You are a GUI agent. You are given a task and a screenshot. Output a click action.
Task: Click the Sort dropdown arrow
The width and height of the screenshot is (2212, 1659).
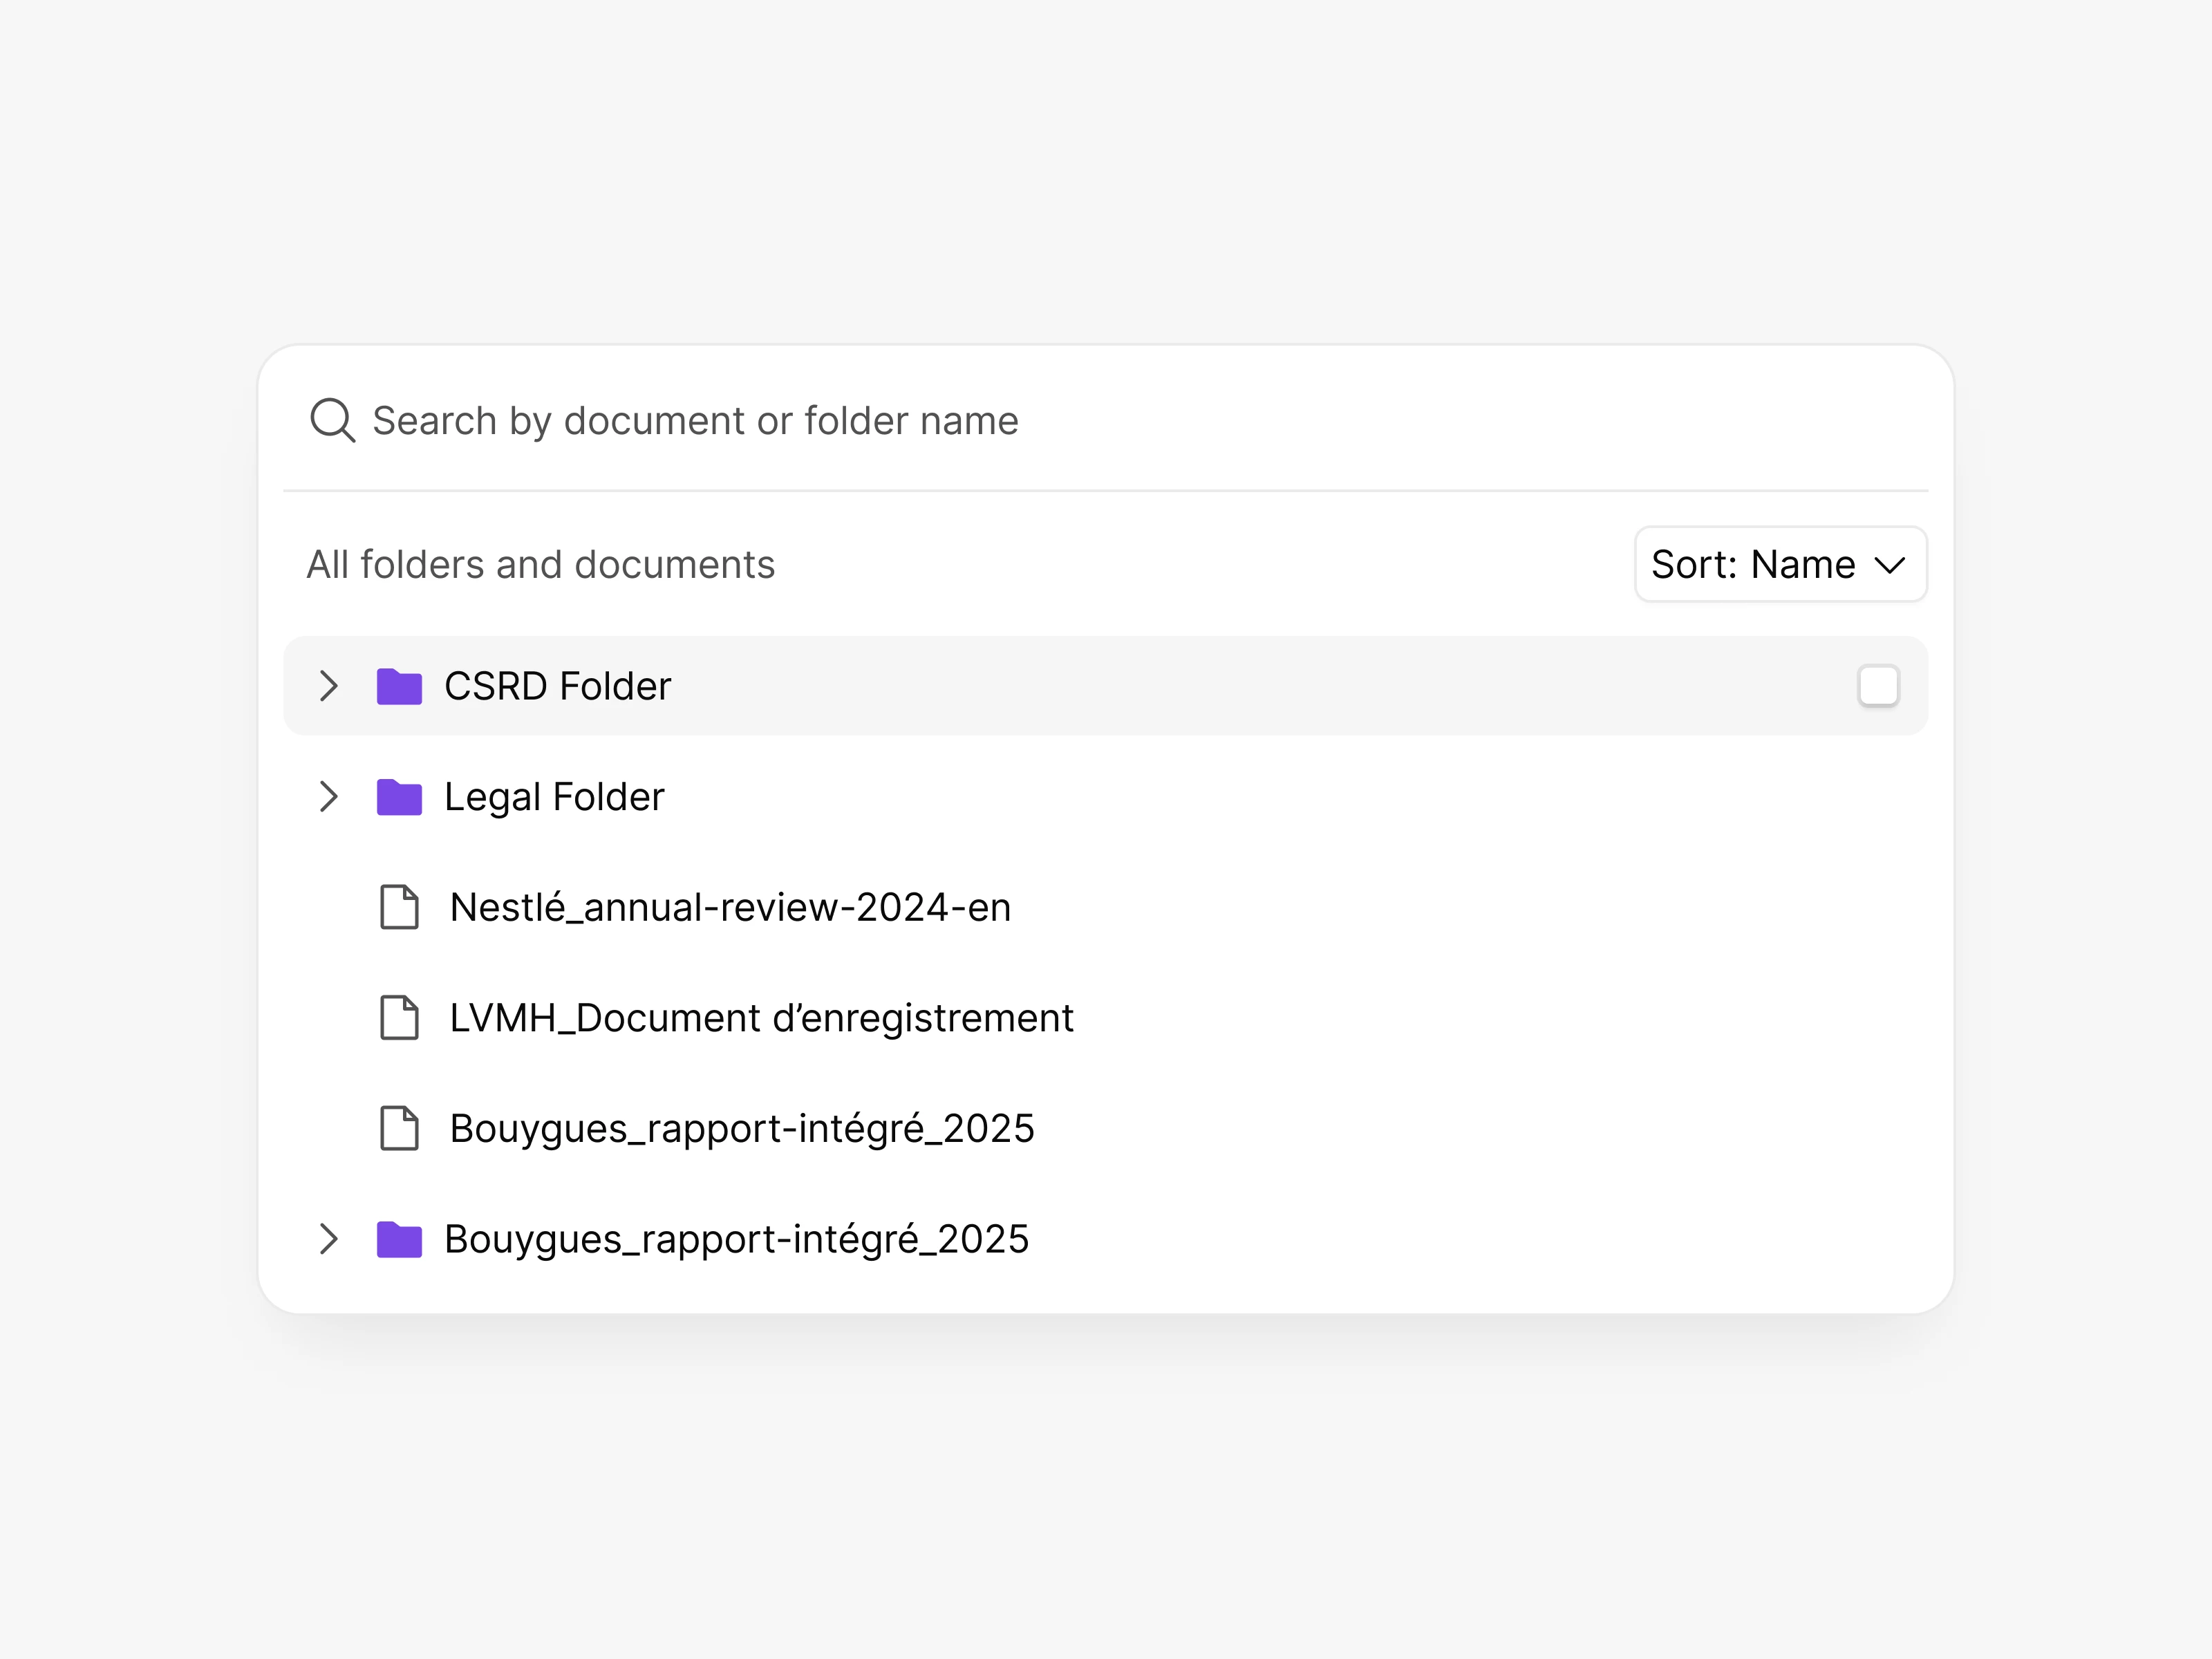(x=1889, y=566)
